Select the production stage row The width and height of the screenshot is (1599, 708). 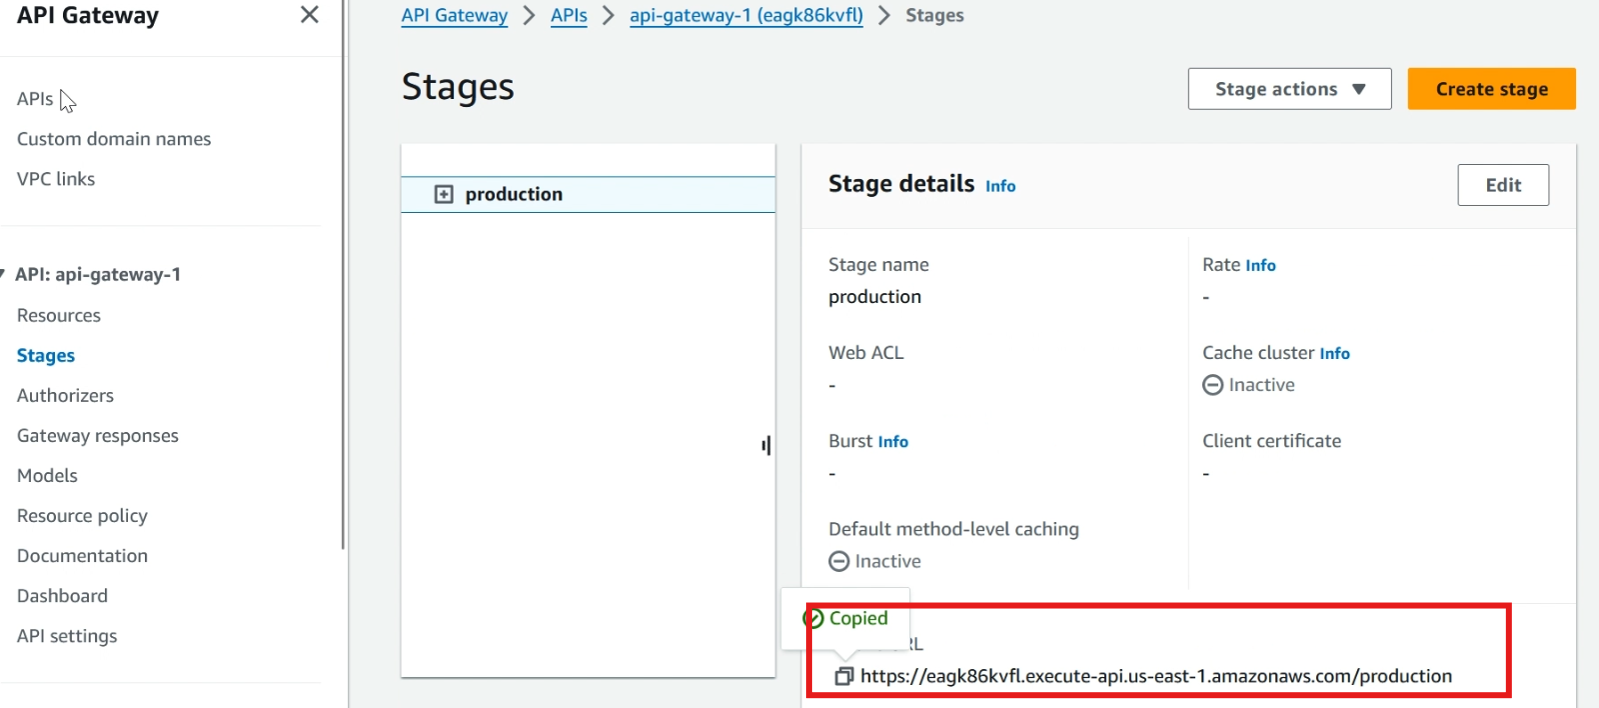588,194
